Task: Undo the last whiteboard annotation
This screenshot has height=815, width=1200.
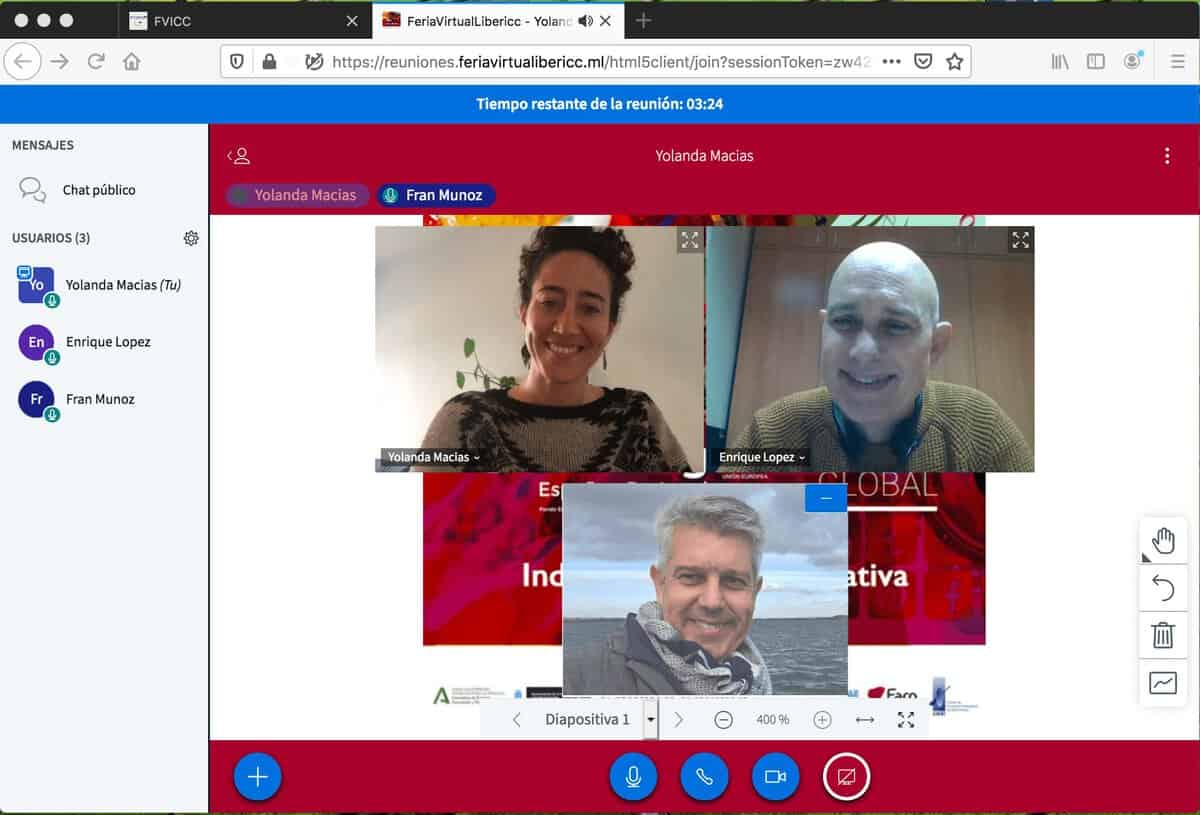Action: [x=1163, y=588]
